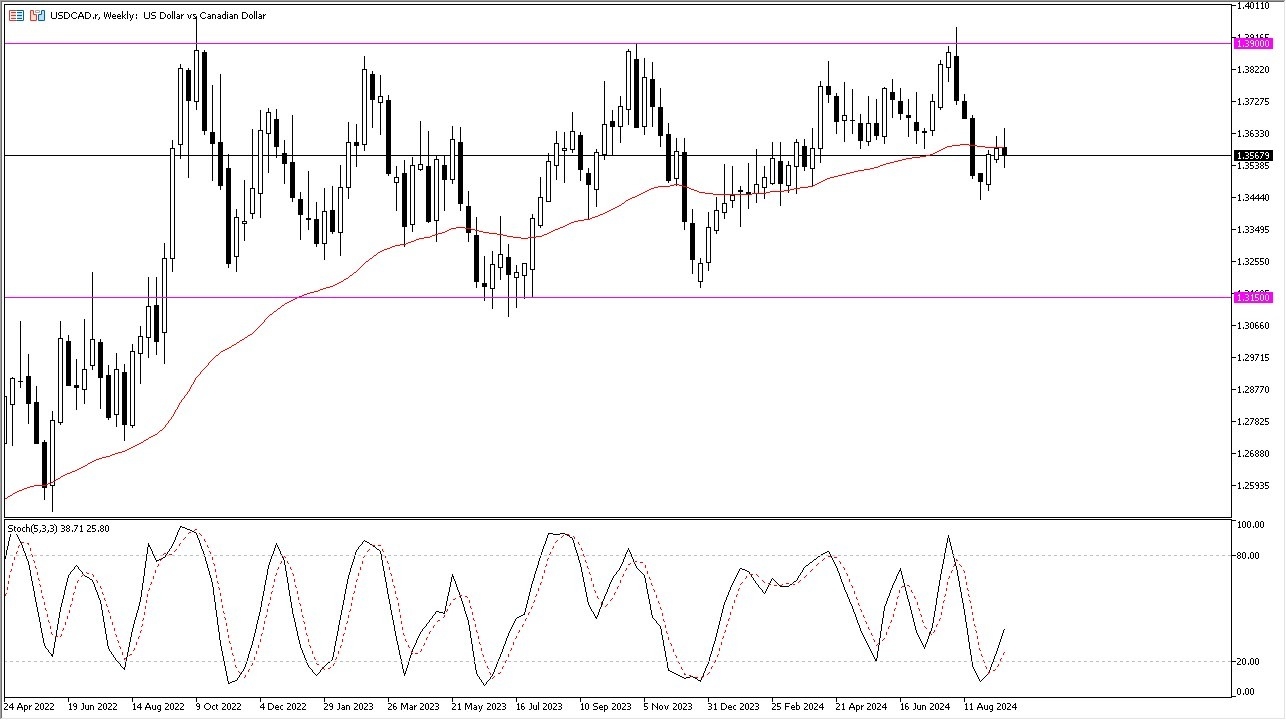The width and height of the screenshot is (1286, 720).
Task: Click the 19 Jun 2022 date label
Action: (x=93, y=706)
